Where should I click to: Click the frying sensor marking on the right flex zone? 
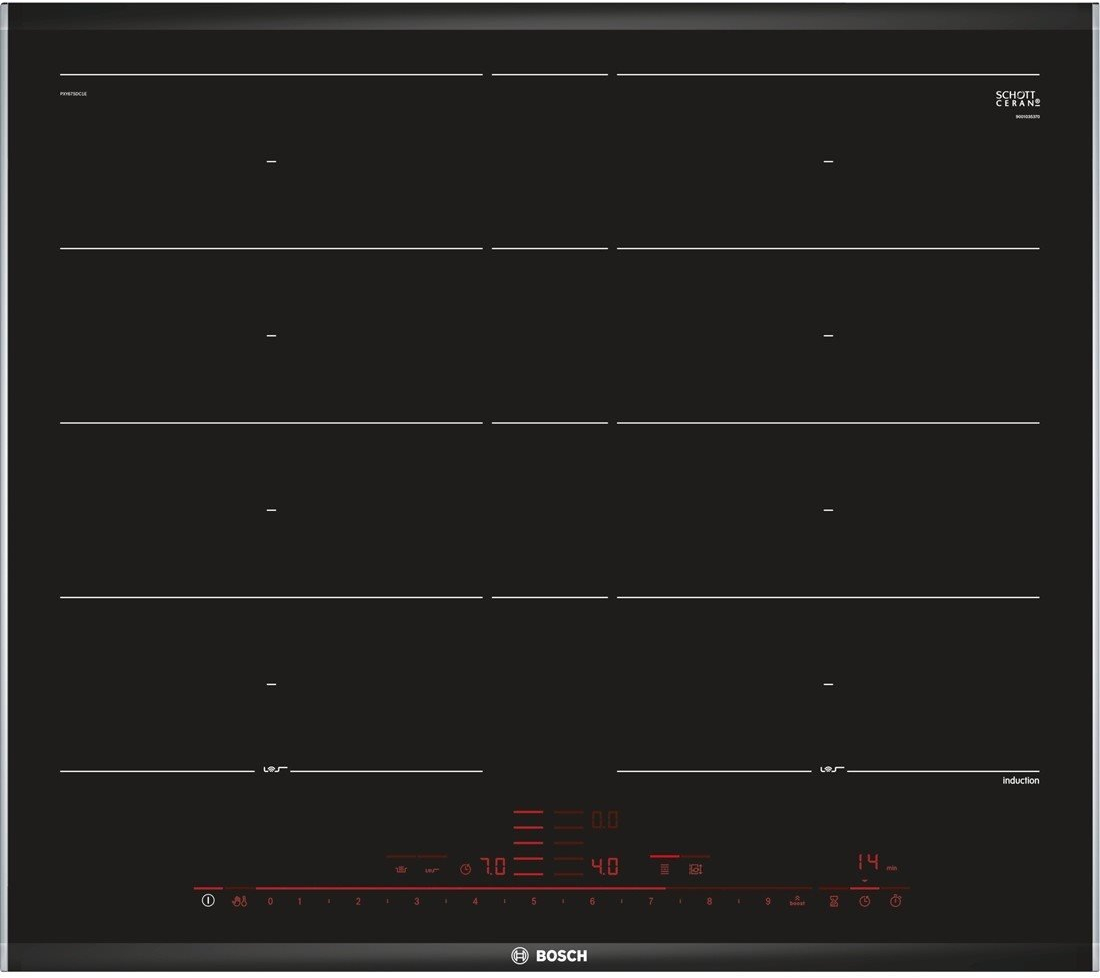point(831,770)
